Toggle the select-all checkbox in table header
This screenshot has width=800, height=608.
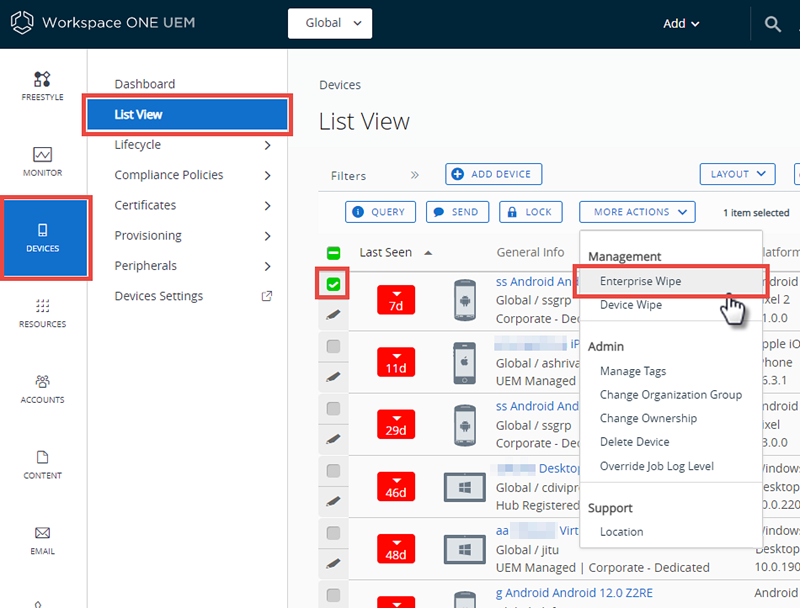pyautogui.click(x=333, y=253)
